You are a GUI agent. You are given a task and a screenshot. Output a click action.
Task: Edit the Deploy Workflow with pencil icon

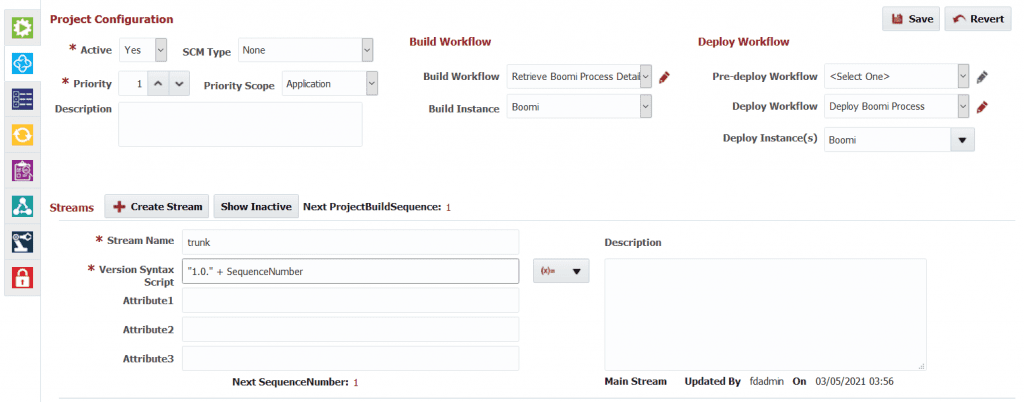pos(982,106)
